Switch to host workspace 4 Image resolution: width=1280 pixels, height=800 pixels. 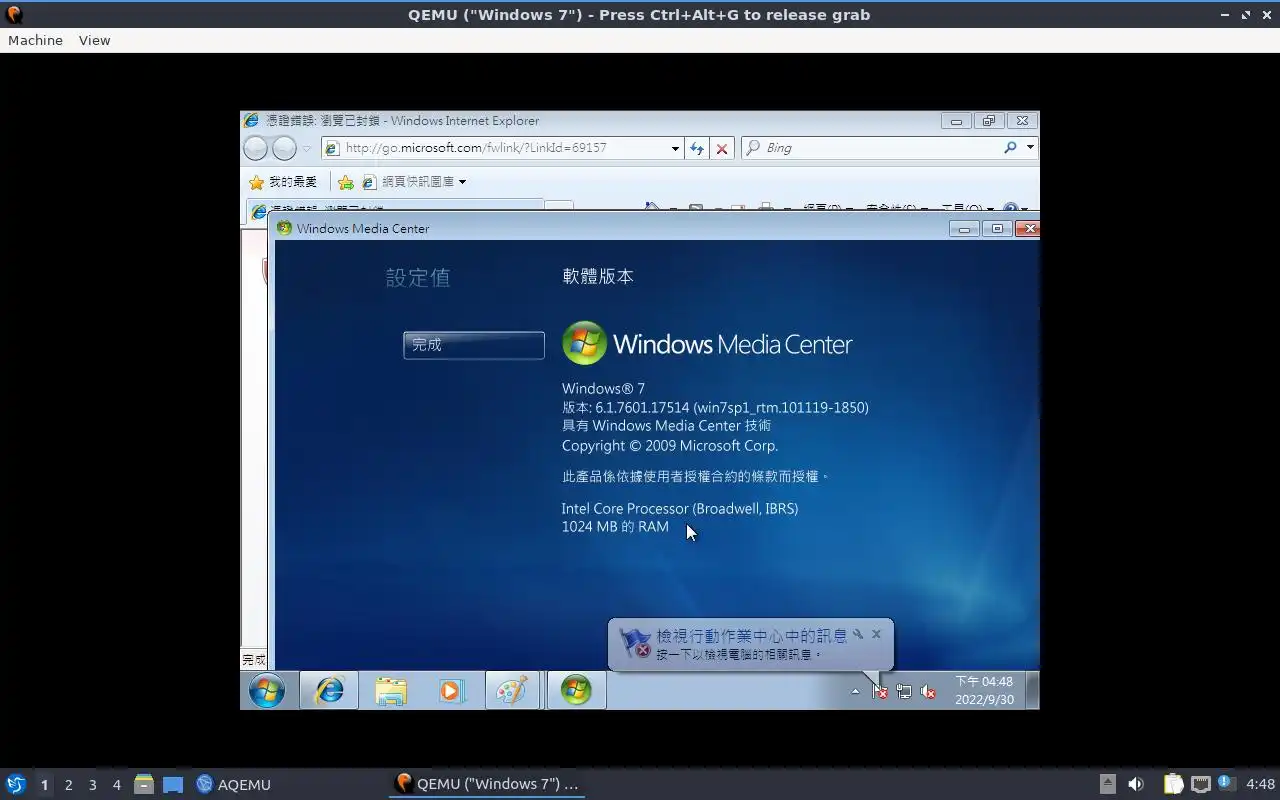116,785
